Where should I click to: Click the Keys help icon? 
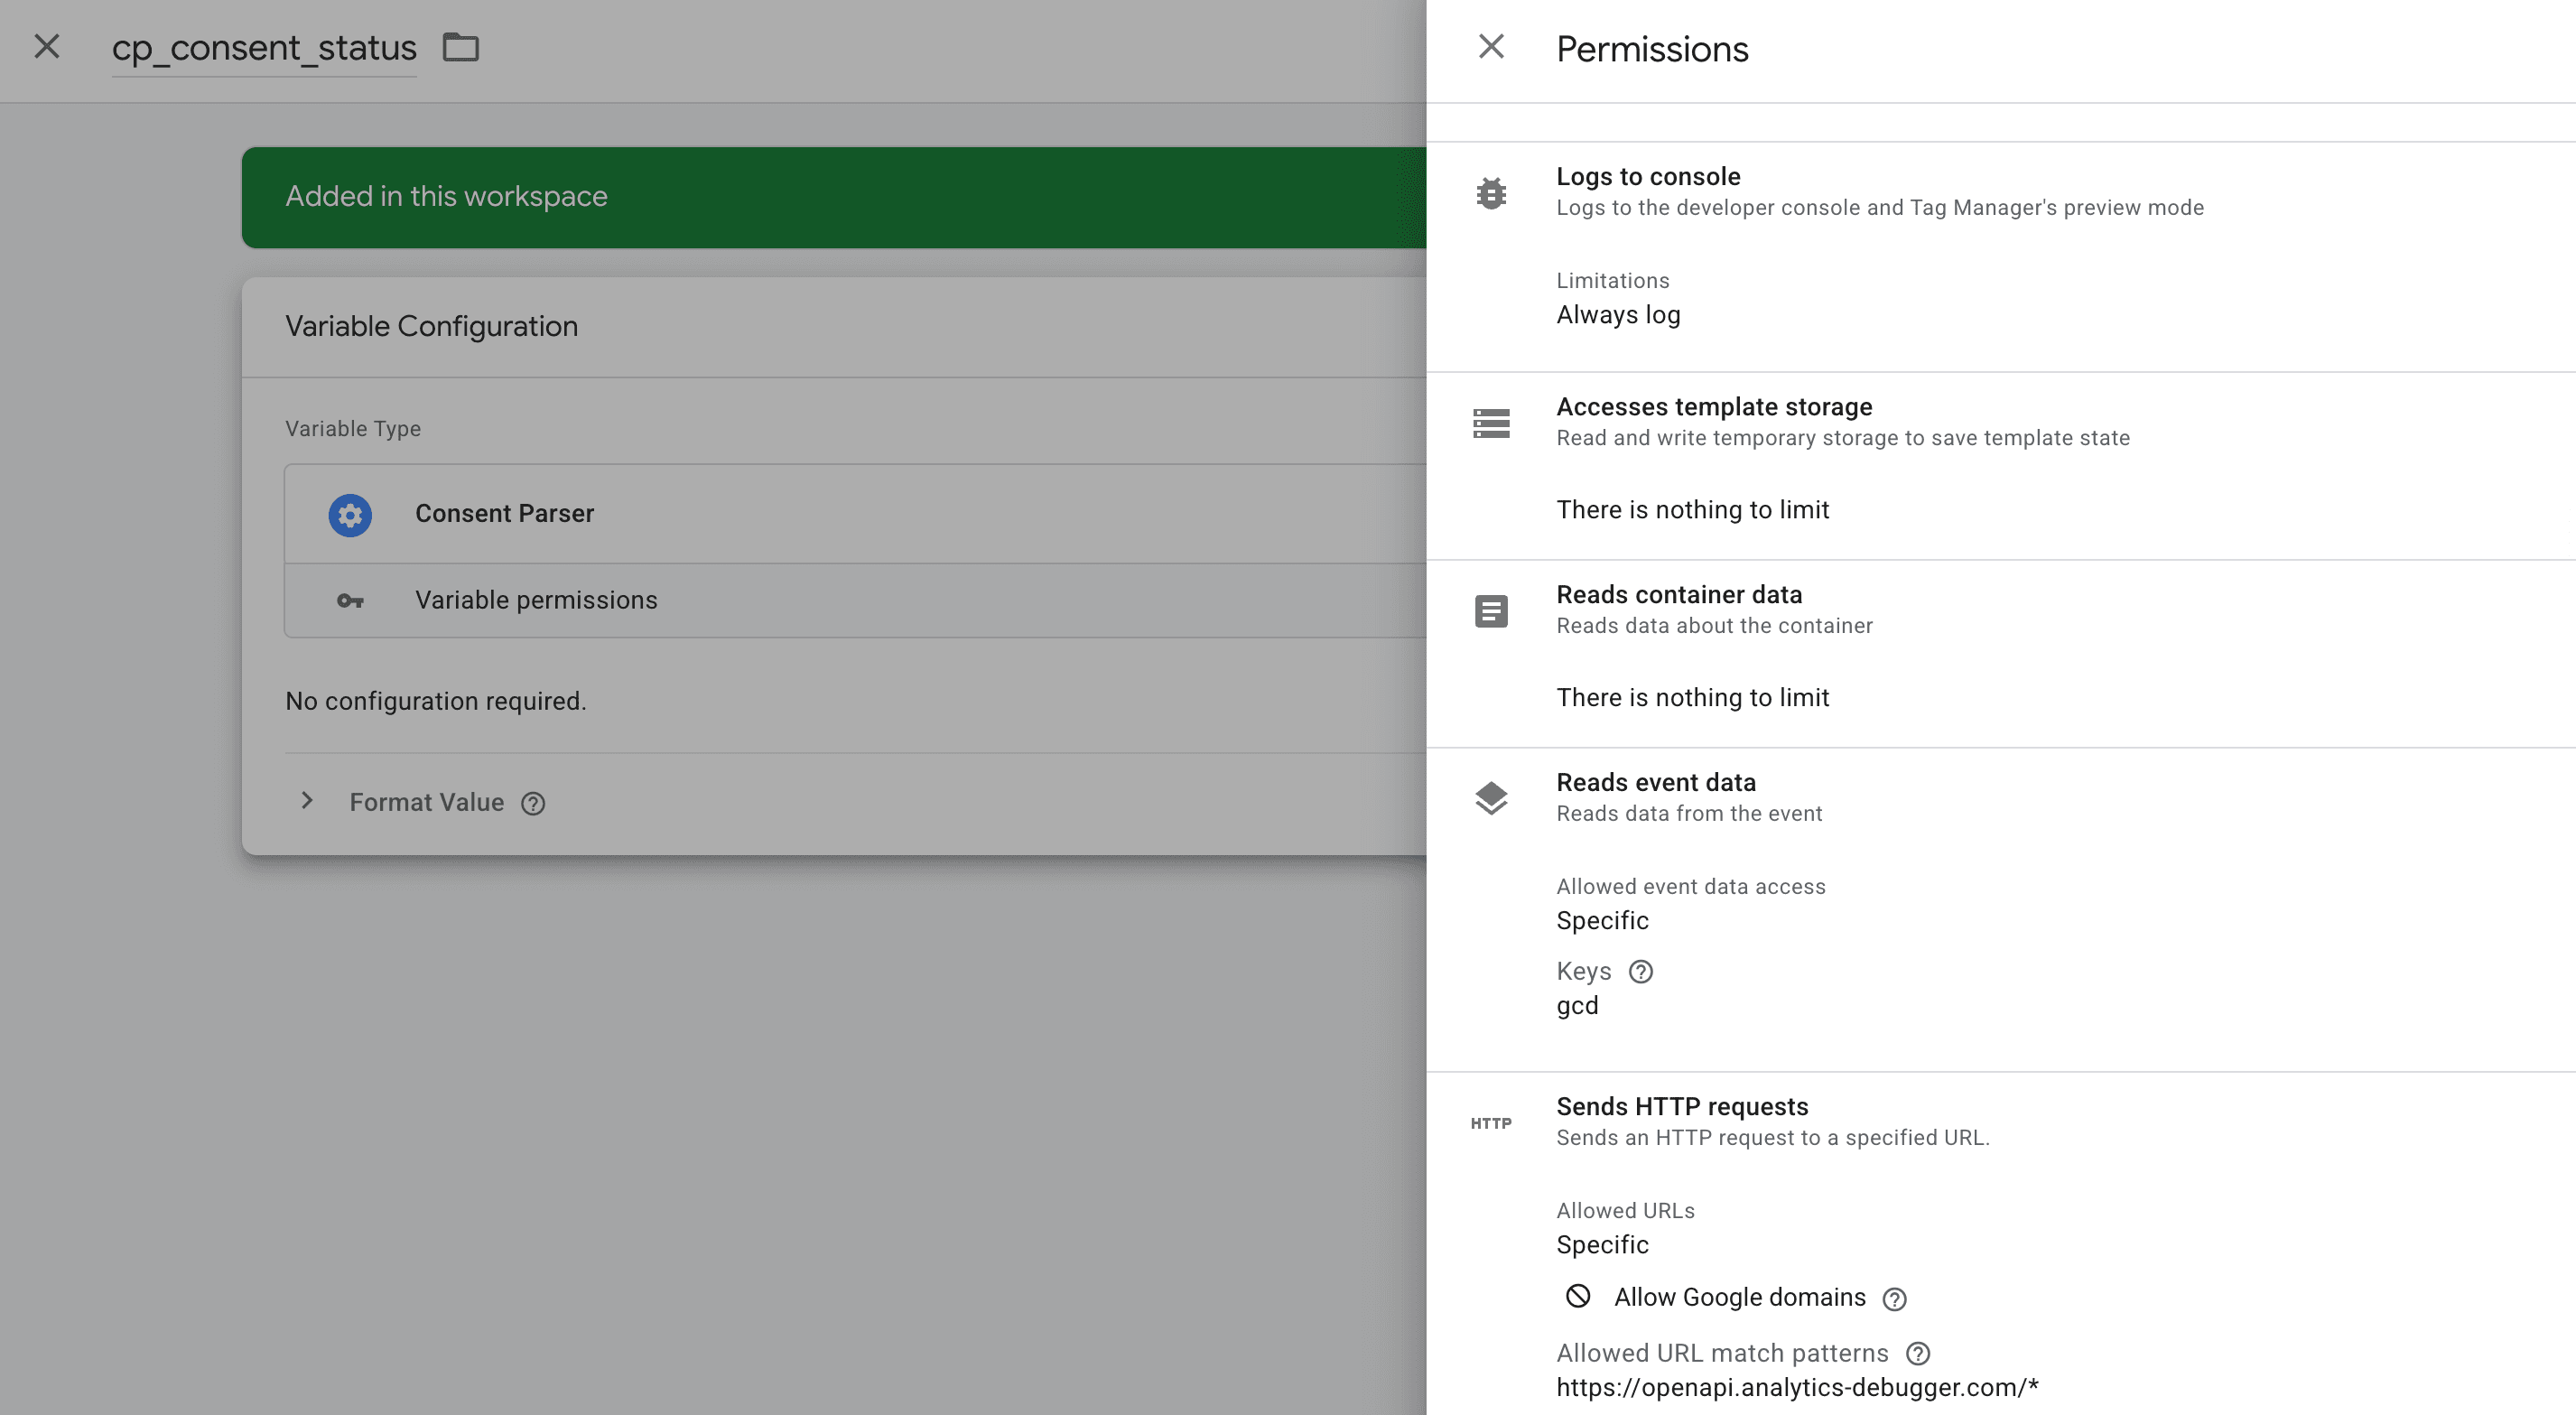click(1642, 971)
